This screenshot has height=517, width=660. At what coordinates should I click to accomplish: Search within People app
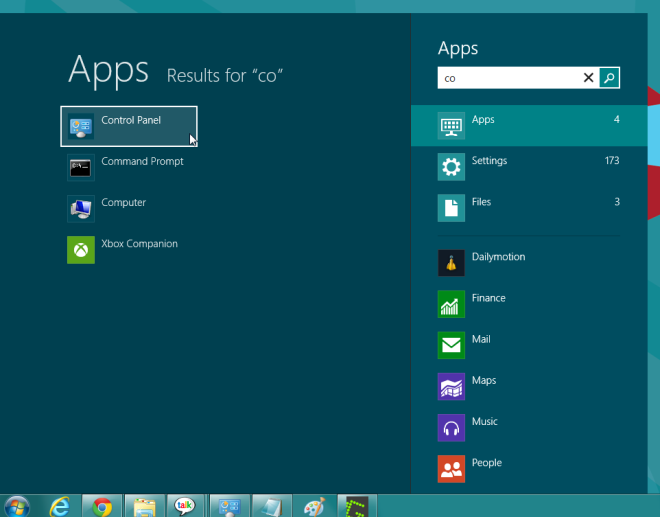click(529, 469)
